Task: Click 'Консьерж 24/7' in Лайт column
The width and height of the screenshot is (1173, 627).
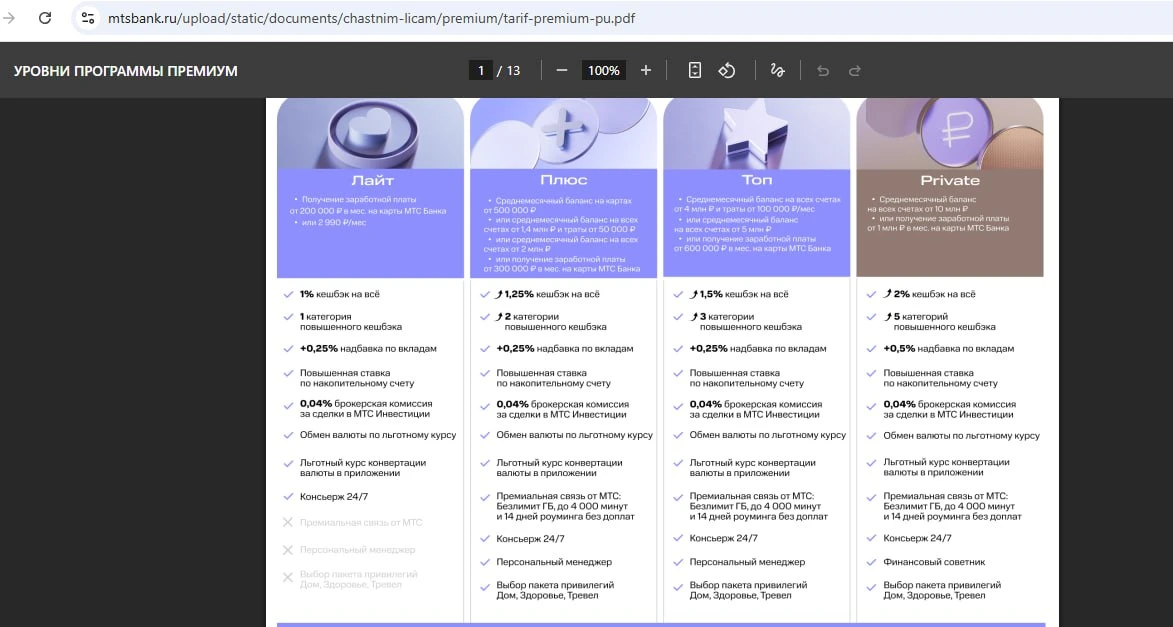Action: 334,496
